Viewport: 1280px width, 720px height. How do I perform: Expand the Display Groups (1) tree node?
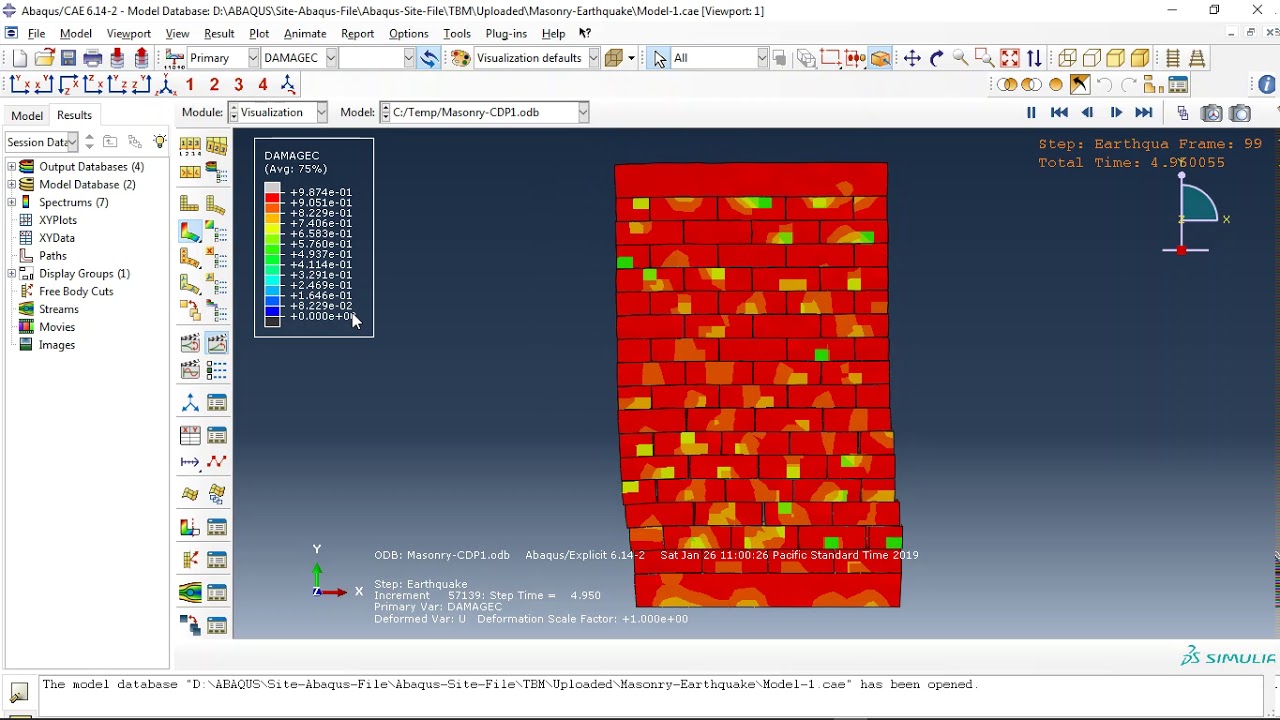click(x=12, y=274)
